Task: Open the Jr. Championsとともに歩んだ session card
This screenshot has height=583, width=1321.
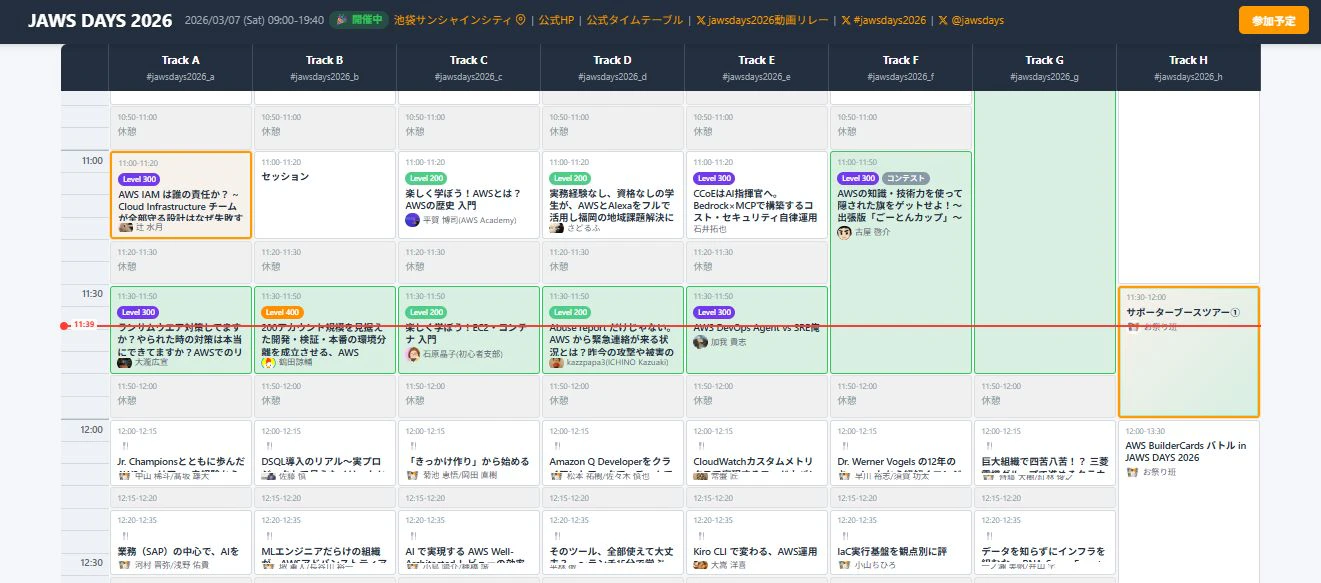Action: (x=181, y=453)
